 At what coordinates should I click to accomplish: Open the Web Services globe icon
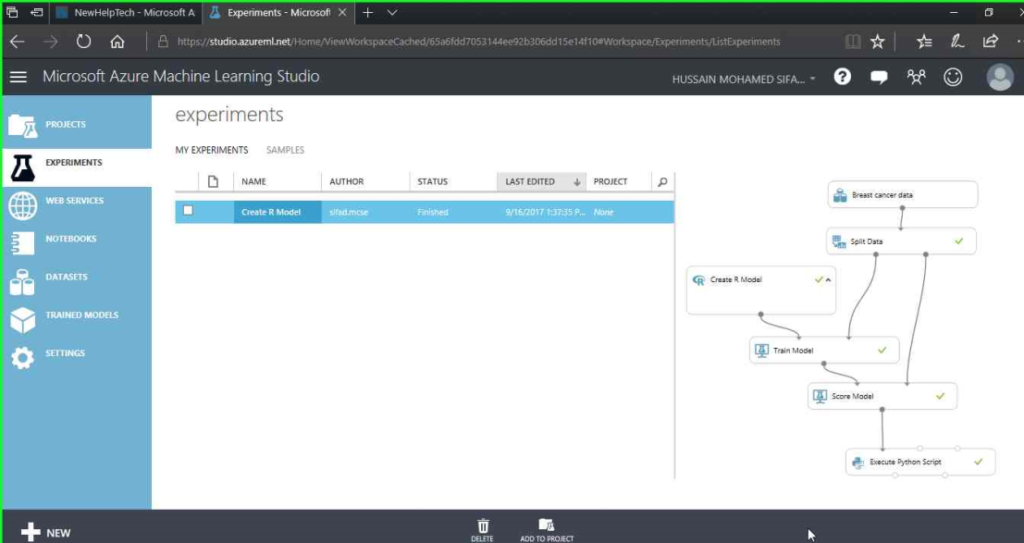pos(22,206)
